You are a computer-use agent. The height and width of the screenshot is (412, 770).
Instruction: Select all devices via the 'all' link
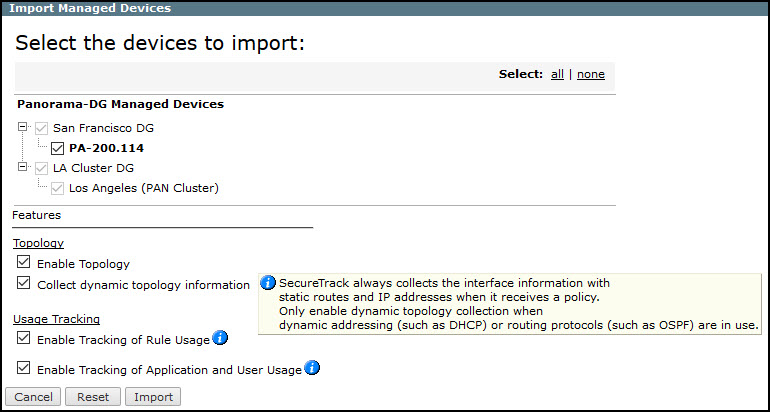coord(557,74)
